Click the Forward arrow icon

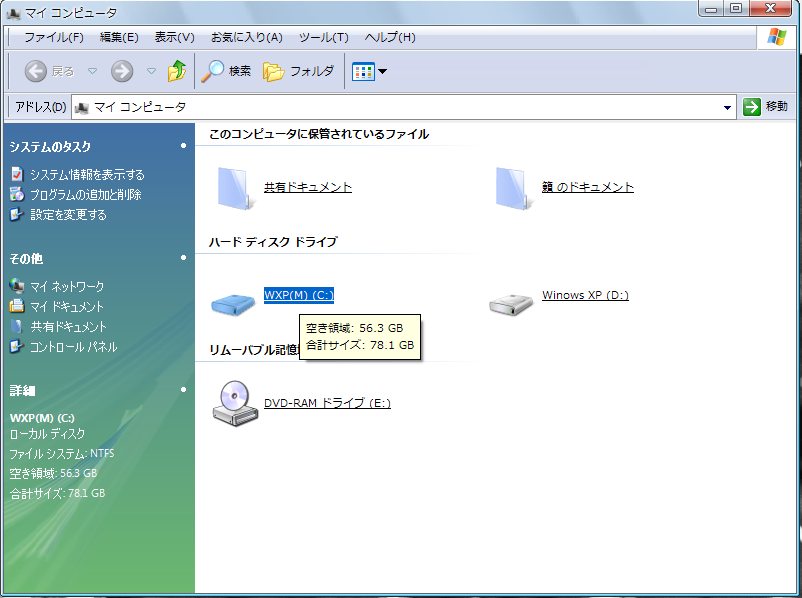122,71
